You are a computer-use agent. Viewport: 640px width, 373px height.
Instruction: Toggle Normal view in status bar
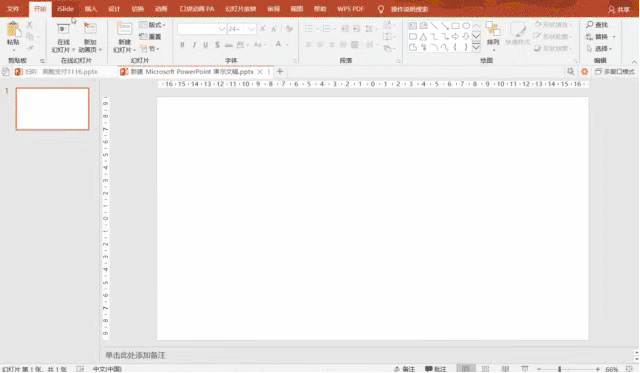tap(466, 369)
